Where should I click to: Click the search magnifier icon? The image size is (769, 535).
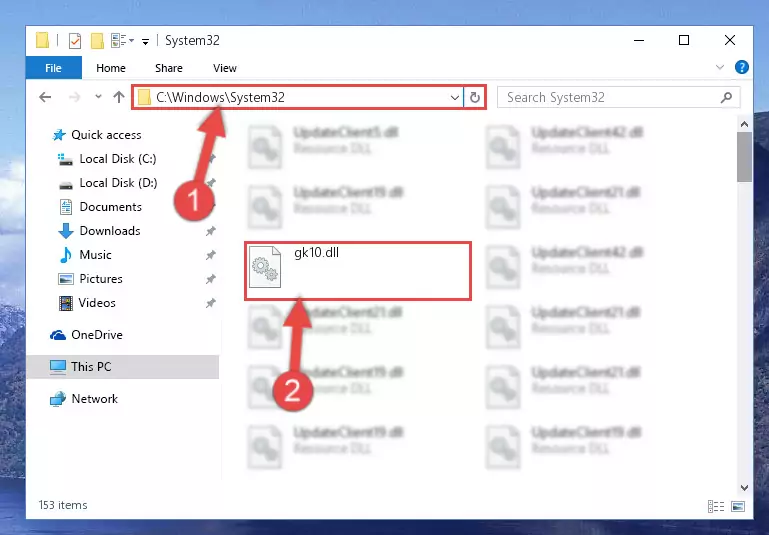pos(726,97)
